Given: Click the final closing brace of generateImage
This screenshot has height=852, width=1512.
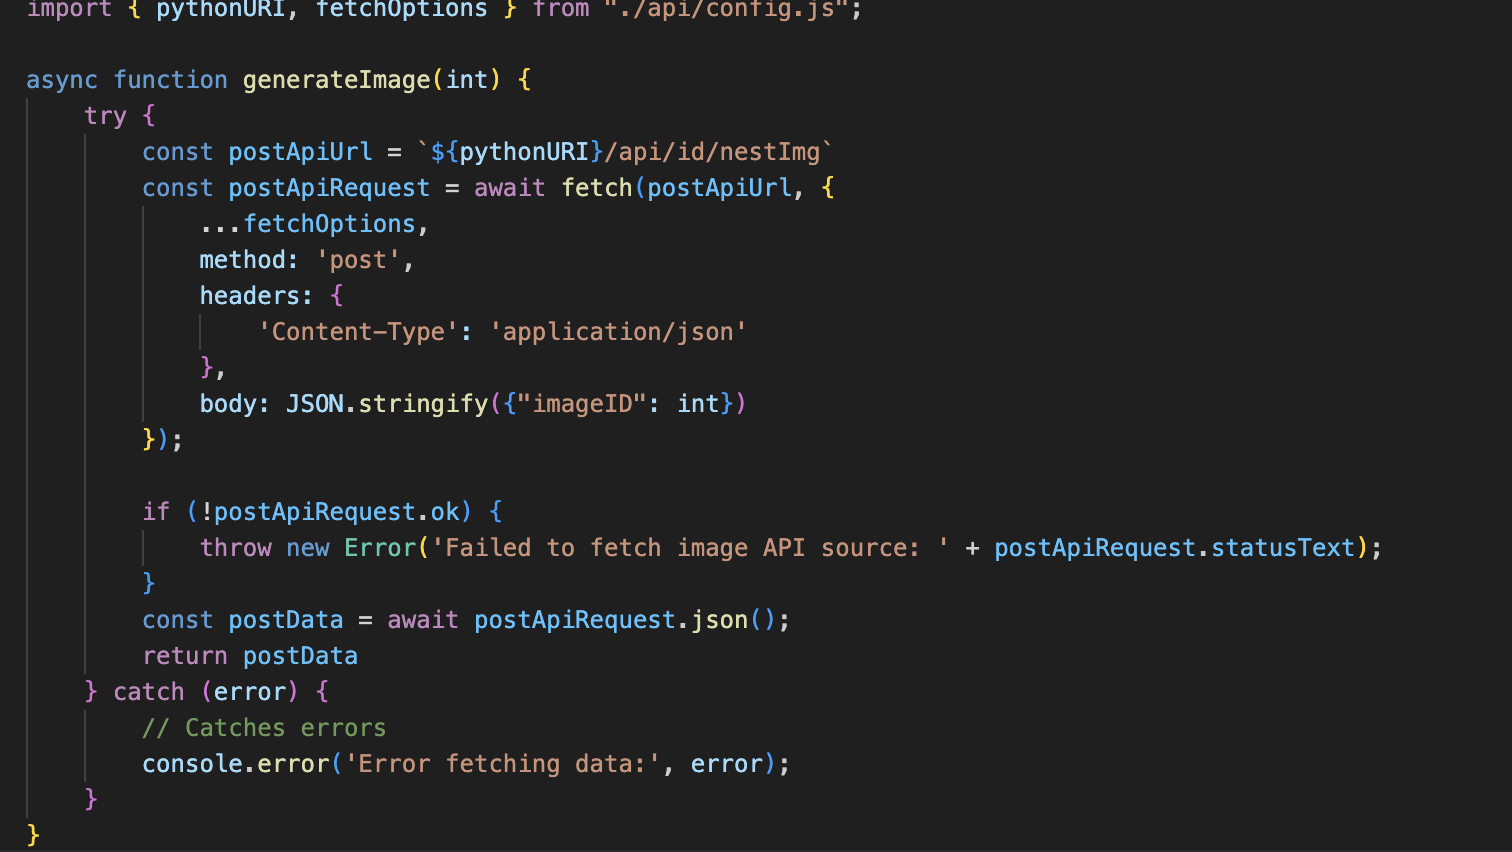Looking at the screenshot, I should click(x=33, y=835).
